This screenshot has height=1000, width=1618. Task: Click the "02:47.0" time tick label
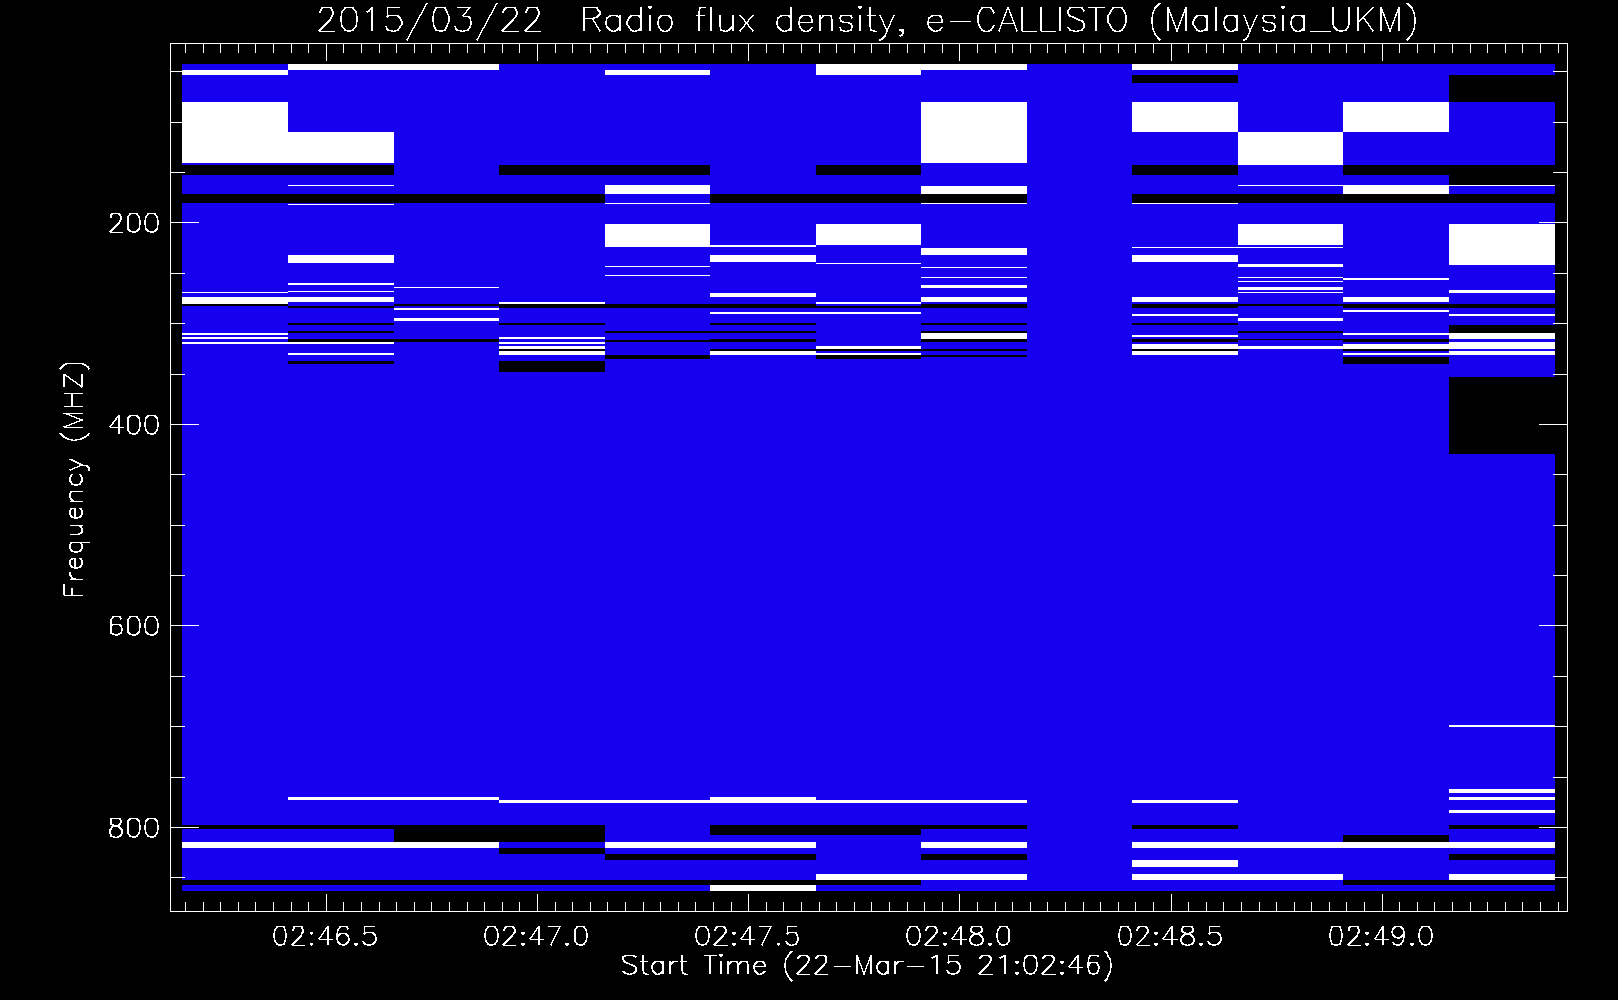[x=536, y=937]
